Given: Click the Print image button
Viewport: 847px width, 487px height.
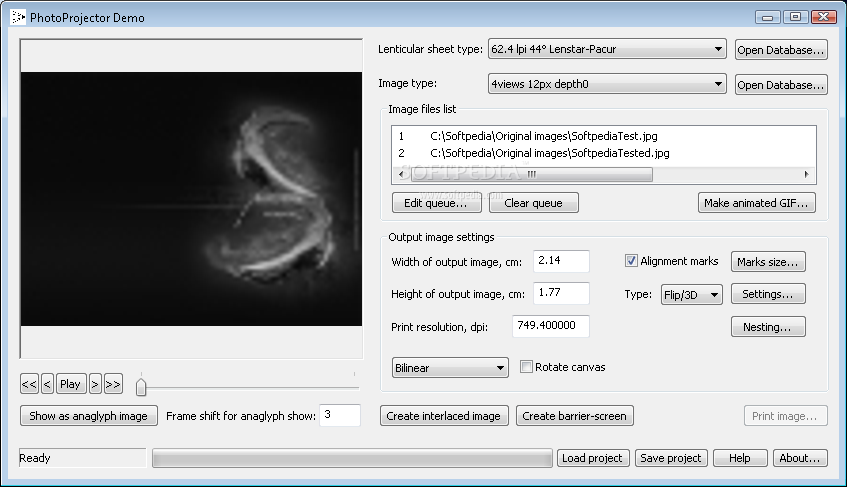Looking at the screenshot, I should pos(785,416).
